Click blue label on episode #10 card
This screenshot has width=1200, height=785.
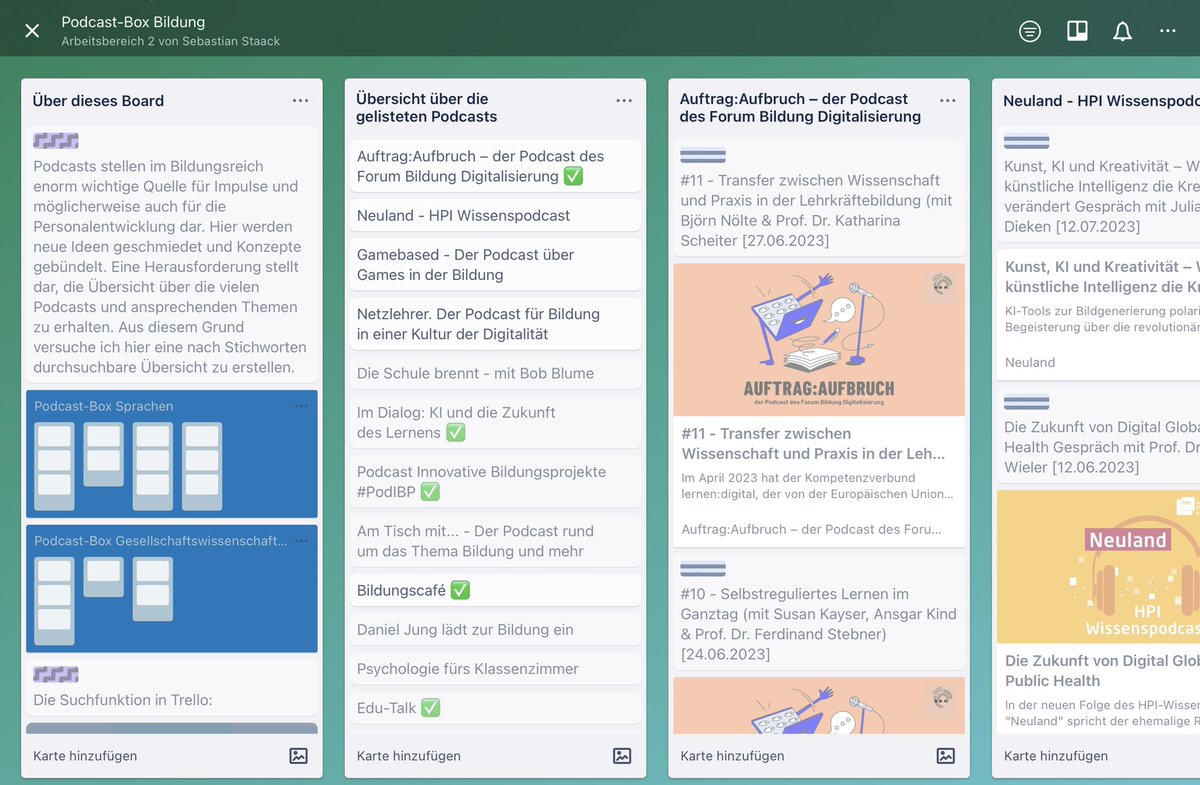tap(703, 569)
